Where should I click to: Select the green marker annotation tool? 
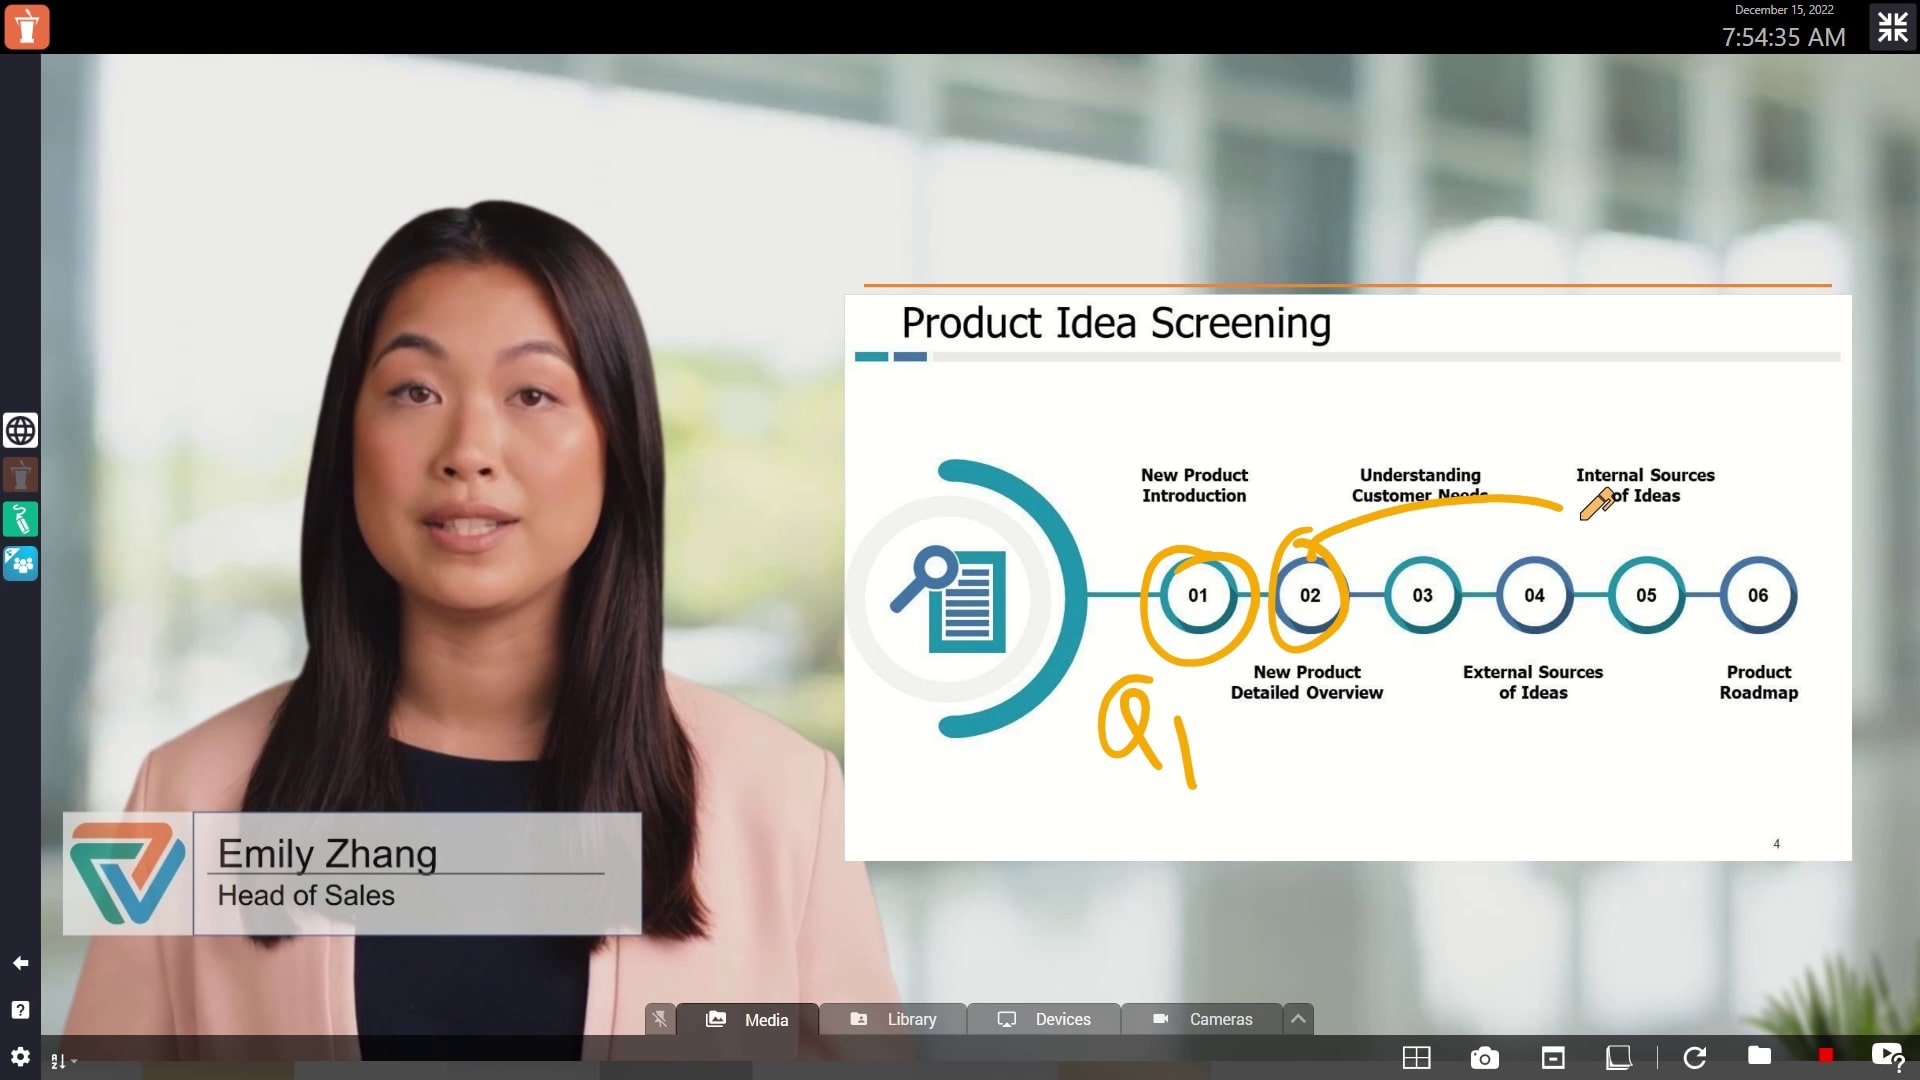20,519
